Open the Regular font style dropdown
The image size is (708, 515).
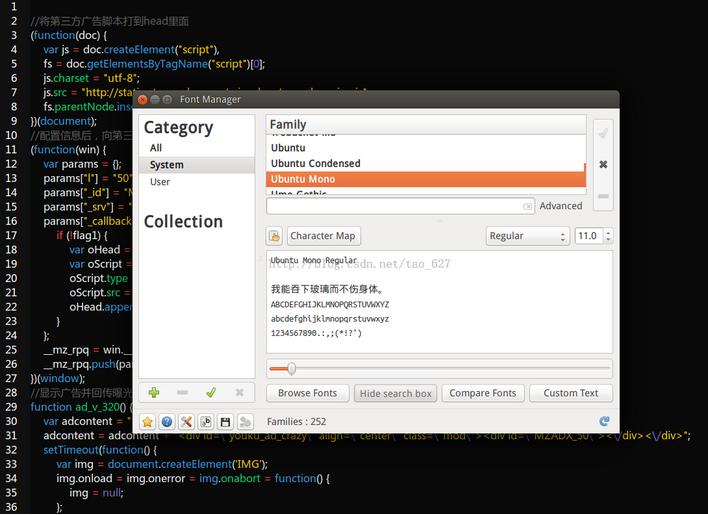pos(527,236)
